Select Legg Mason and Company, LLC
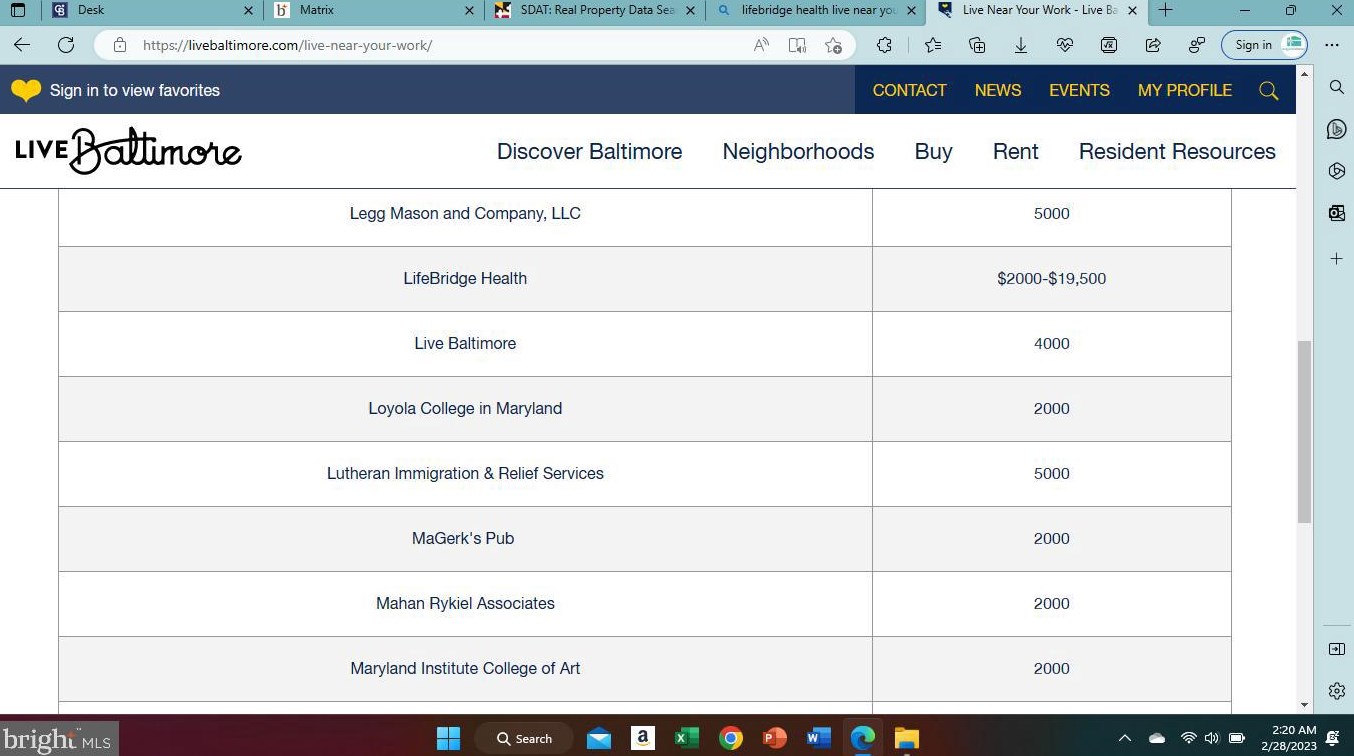 coord(465,213)
